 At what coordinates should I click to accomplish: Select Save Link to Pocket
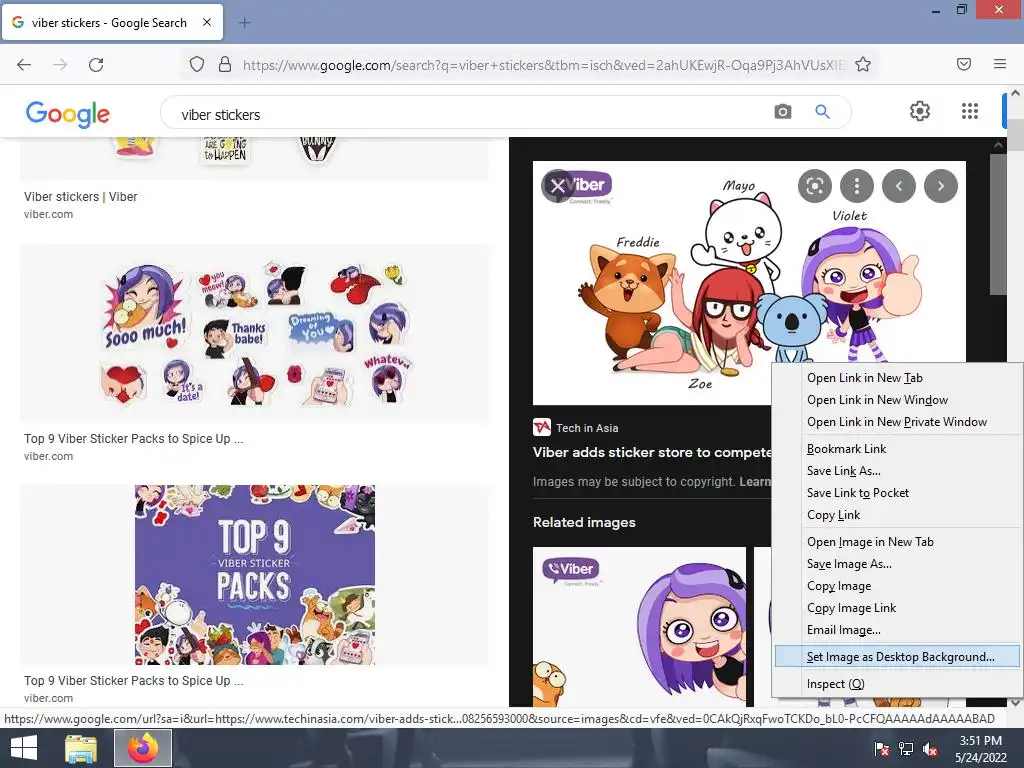pyautogui.click(x=857, y=493)
